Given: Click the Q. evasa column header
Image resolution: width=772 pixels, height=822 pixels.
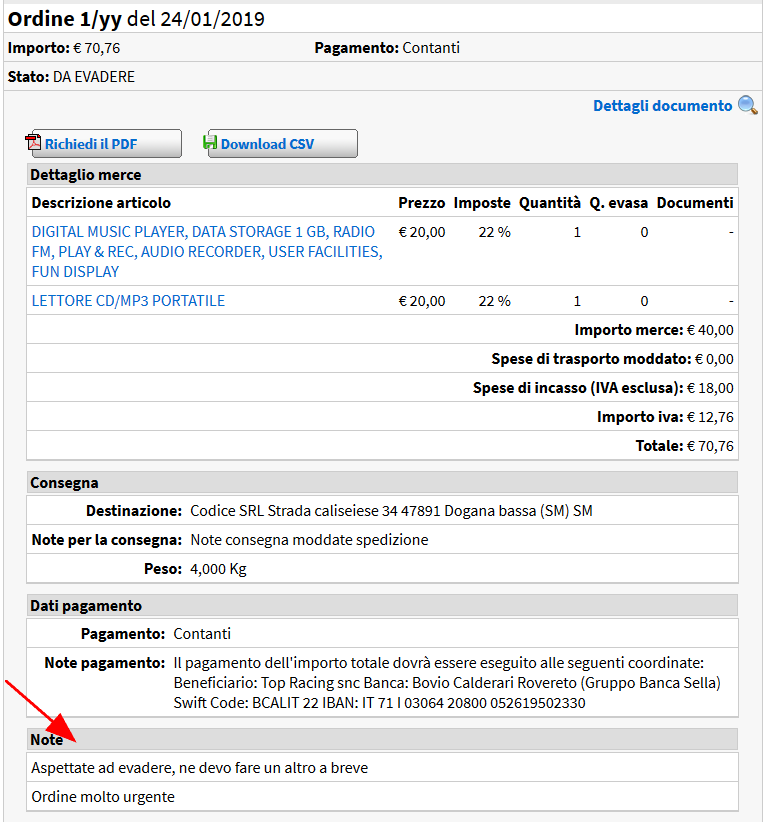Looking at the screenshot, I should (619, 203).
